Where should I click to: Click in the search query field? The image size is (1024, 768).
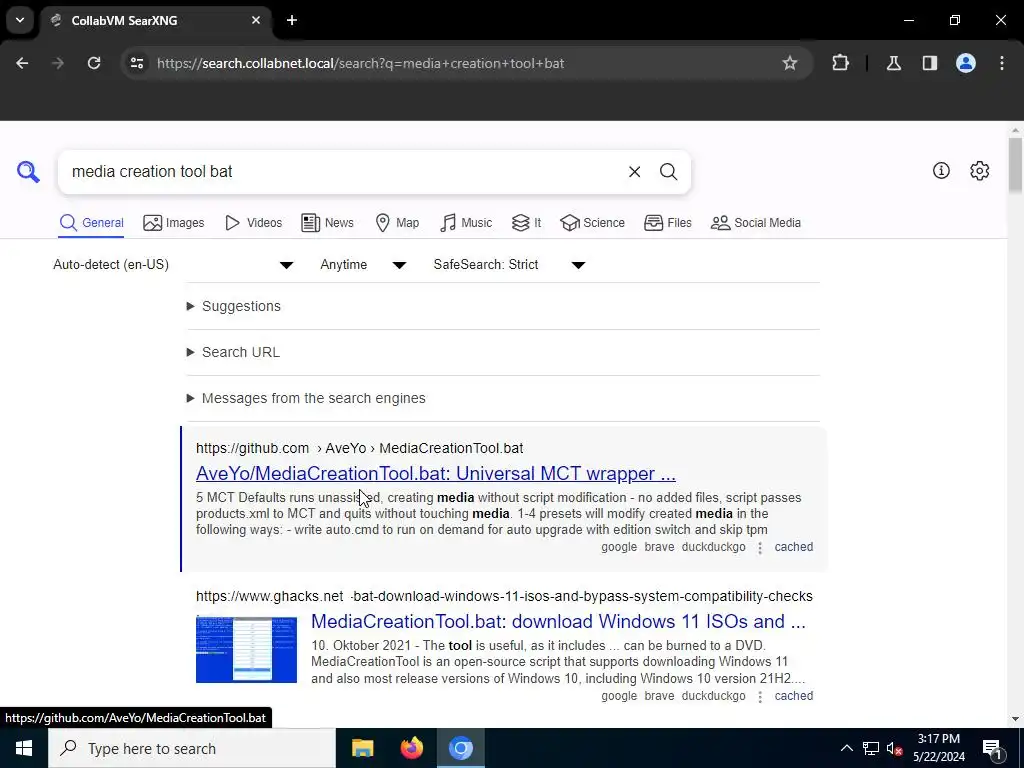coord(343,172)
